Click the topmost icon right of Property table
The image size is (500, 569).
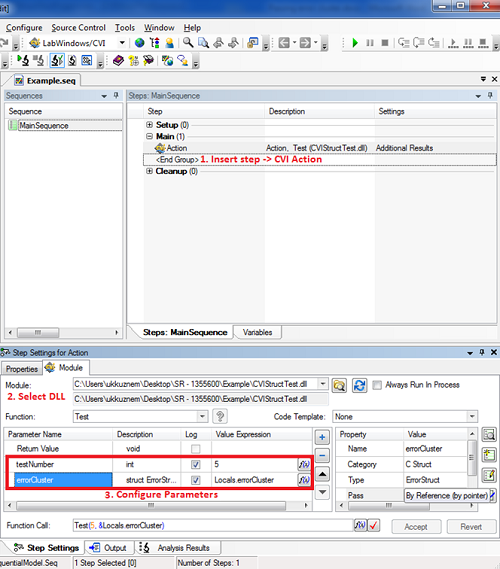tap(489, 434)
